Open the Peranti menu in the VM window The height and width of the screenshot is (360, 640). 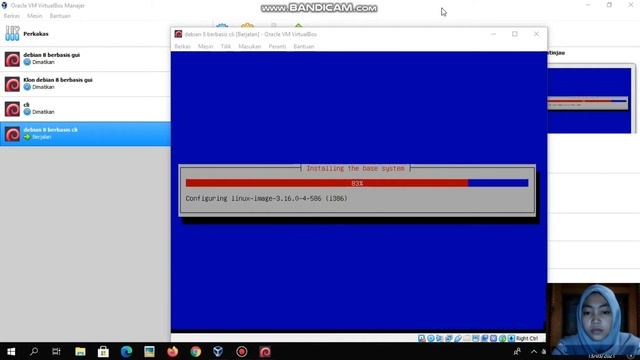(x=277, y=47)
